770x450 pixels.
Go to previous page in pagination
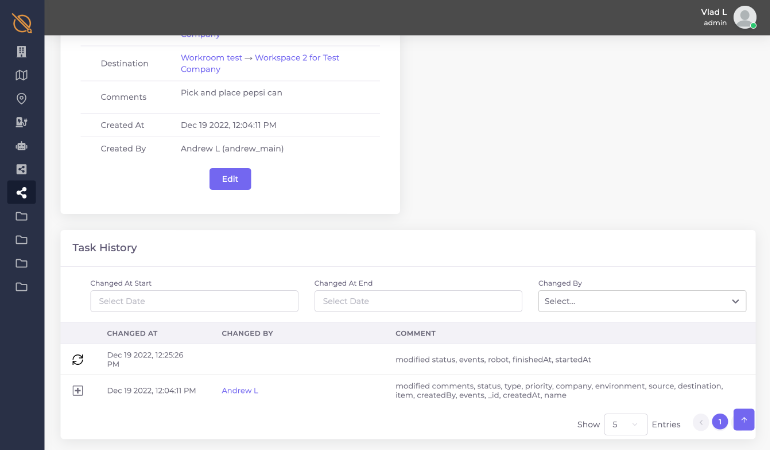pos(700,422)
